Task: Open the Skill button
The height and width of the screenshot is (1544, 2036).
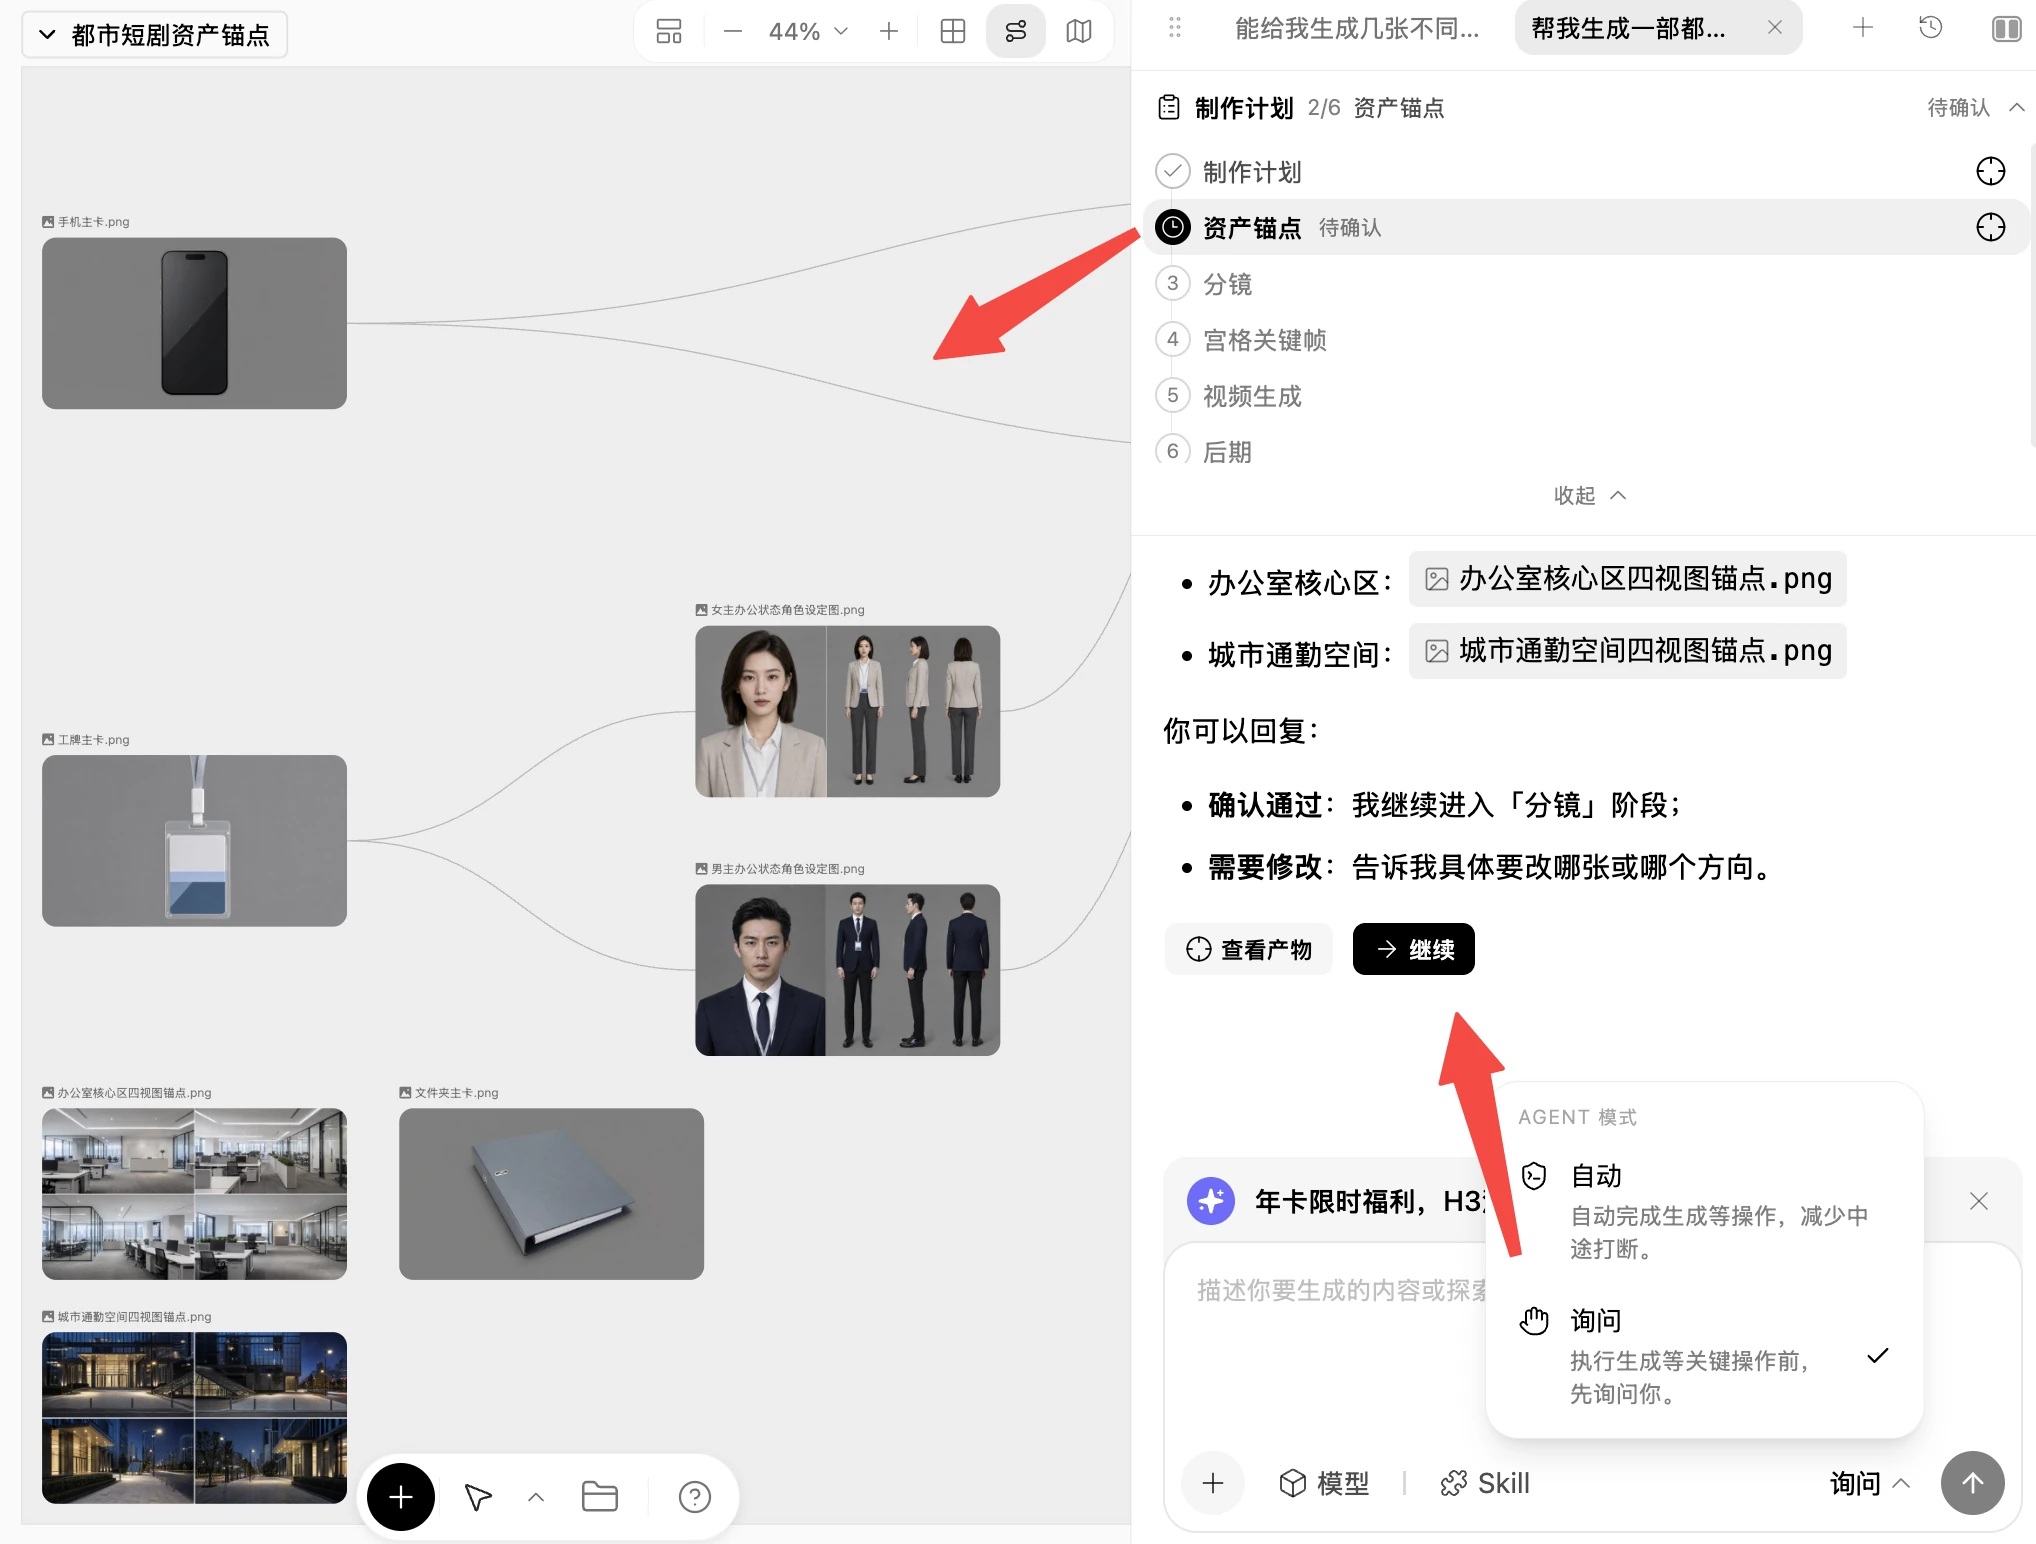Action: tap(1485, 1483)
